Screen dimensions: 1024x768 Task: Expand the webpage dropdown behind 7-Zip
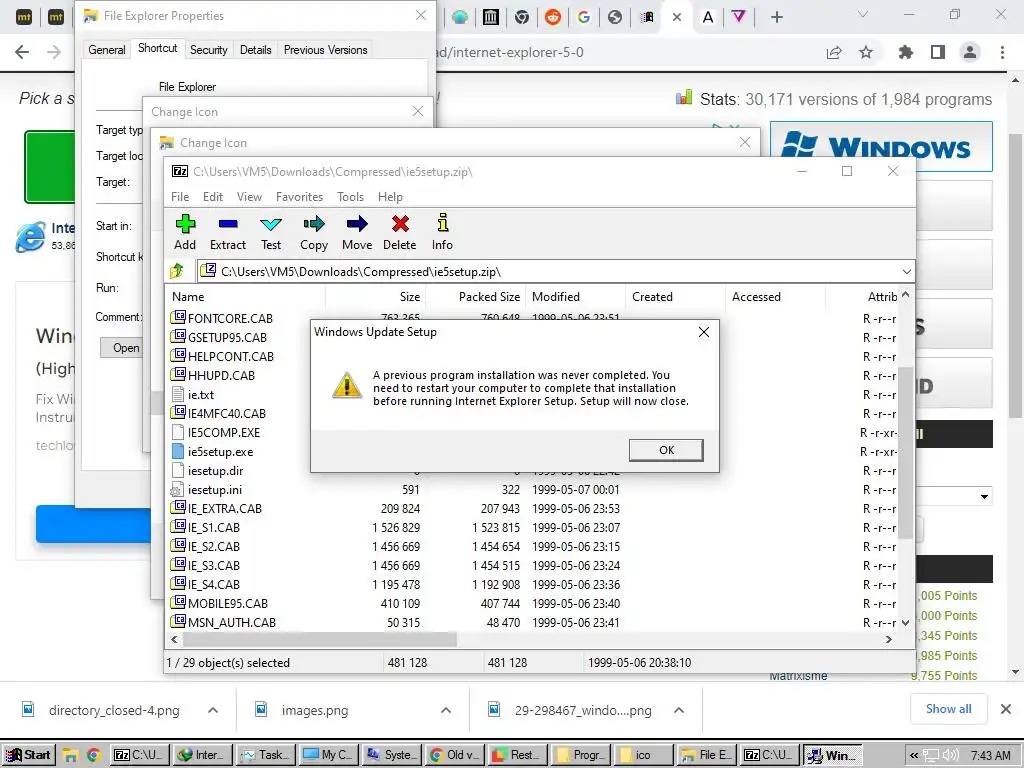tap(984, 497)
